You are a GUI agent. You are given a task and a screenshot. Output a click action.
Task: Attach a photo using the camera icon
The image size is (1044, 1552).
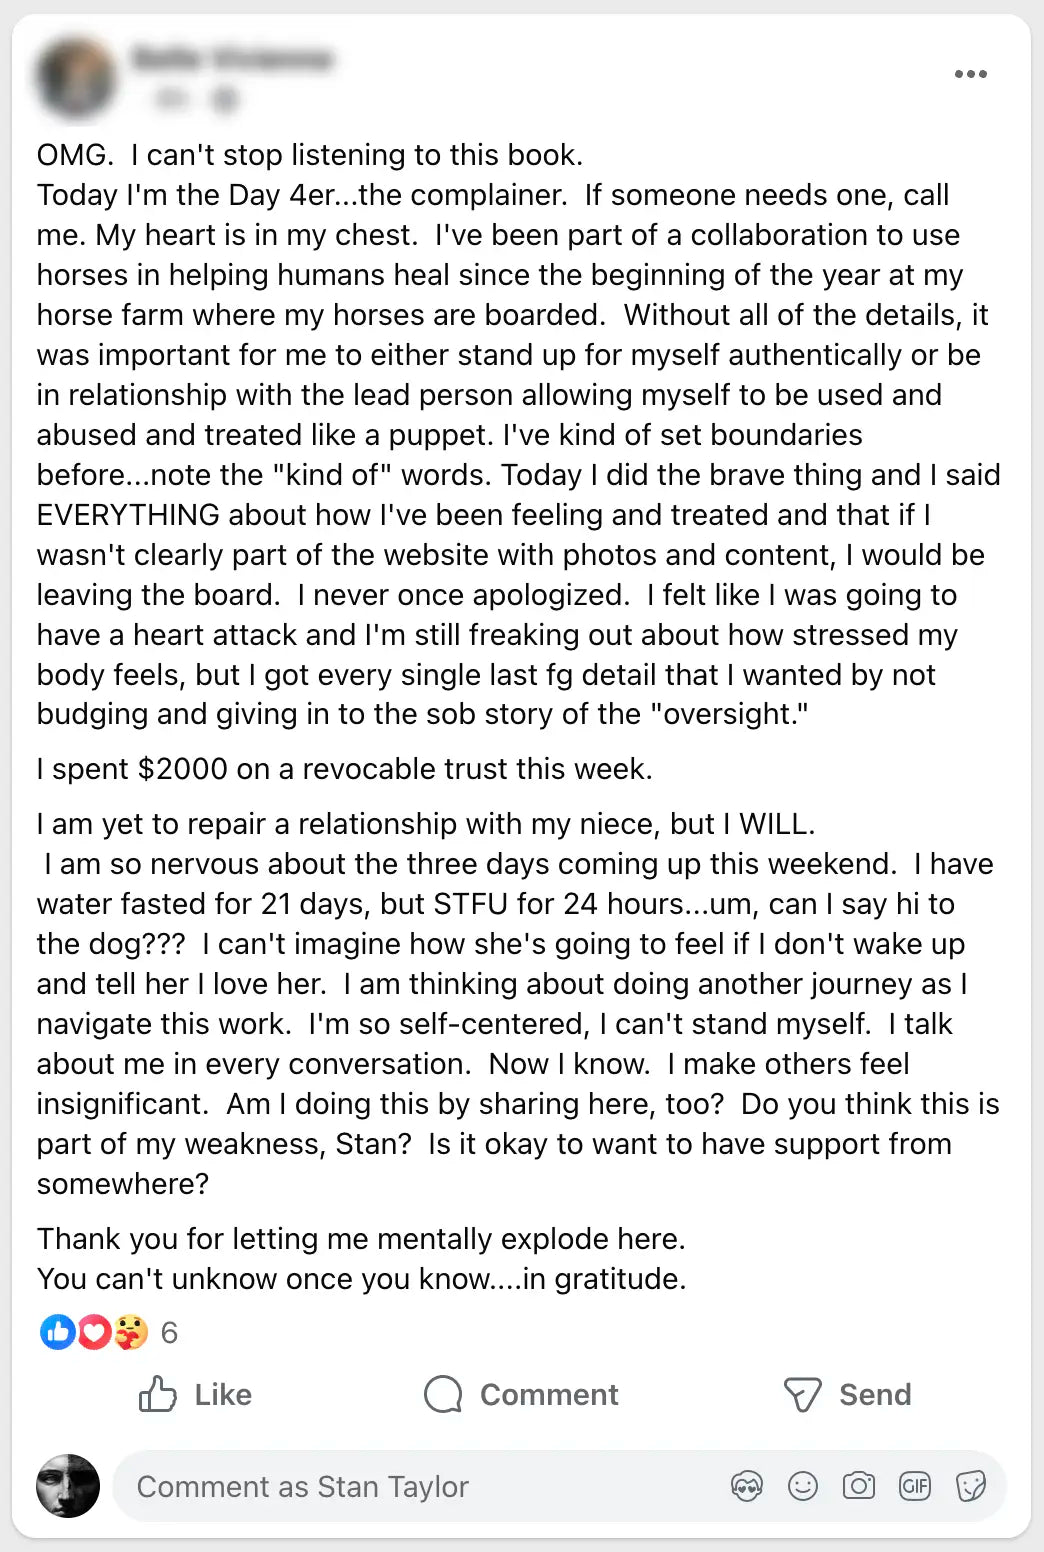tap(858, 1486)
